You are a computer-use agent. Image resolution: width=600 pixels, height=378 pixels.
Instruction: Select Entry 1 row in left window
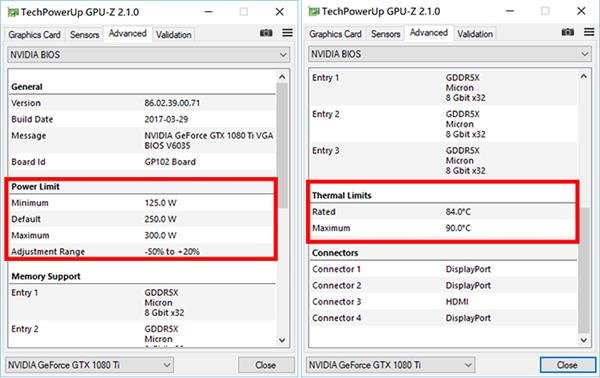click(x=142, y=303)
